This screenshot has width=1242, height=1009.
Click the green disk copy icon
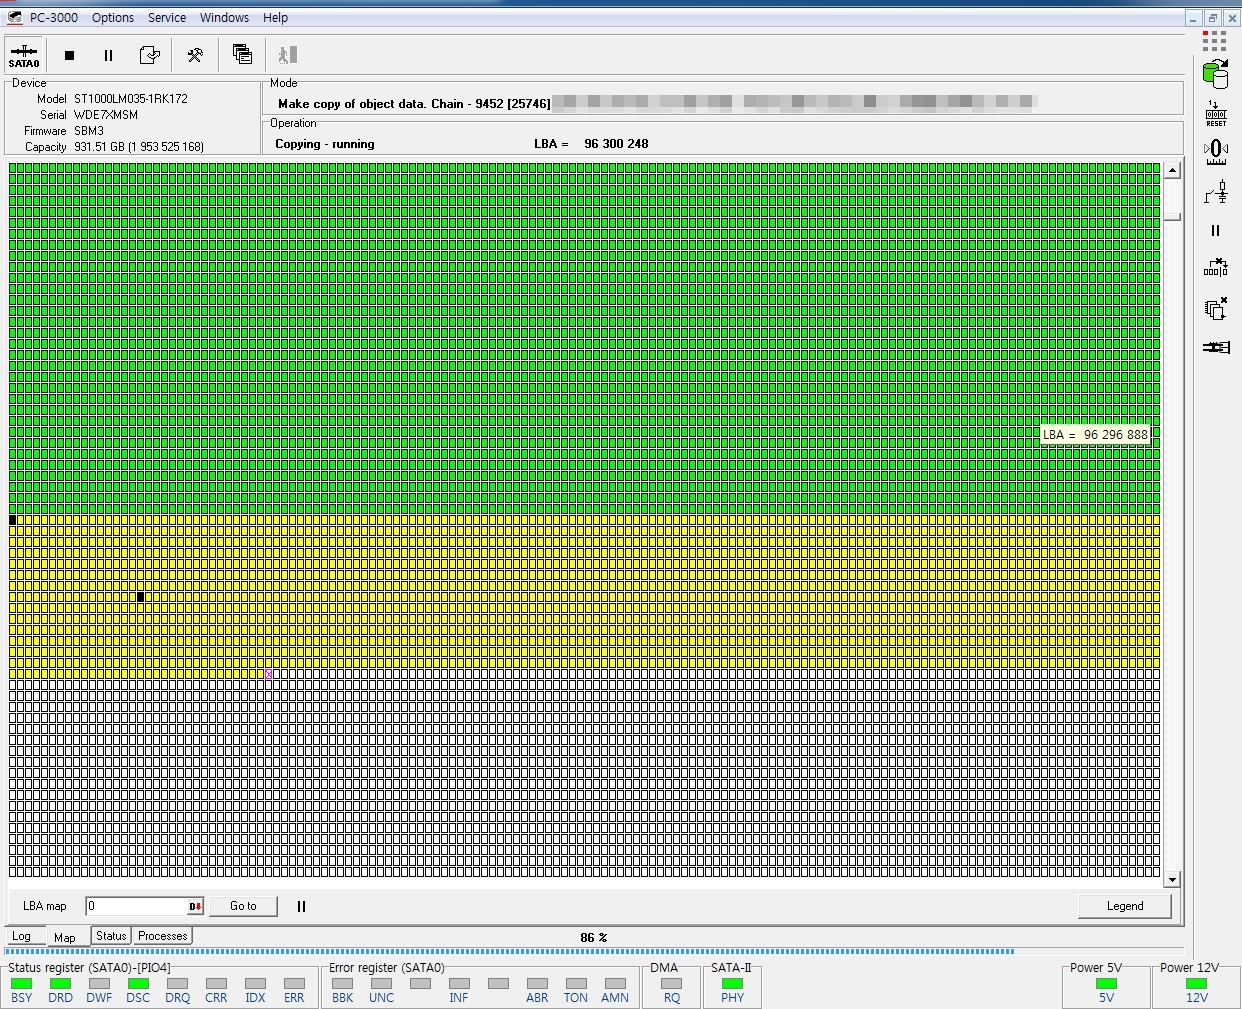tap(1215, 74)
